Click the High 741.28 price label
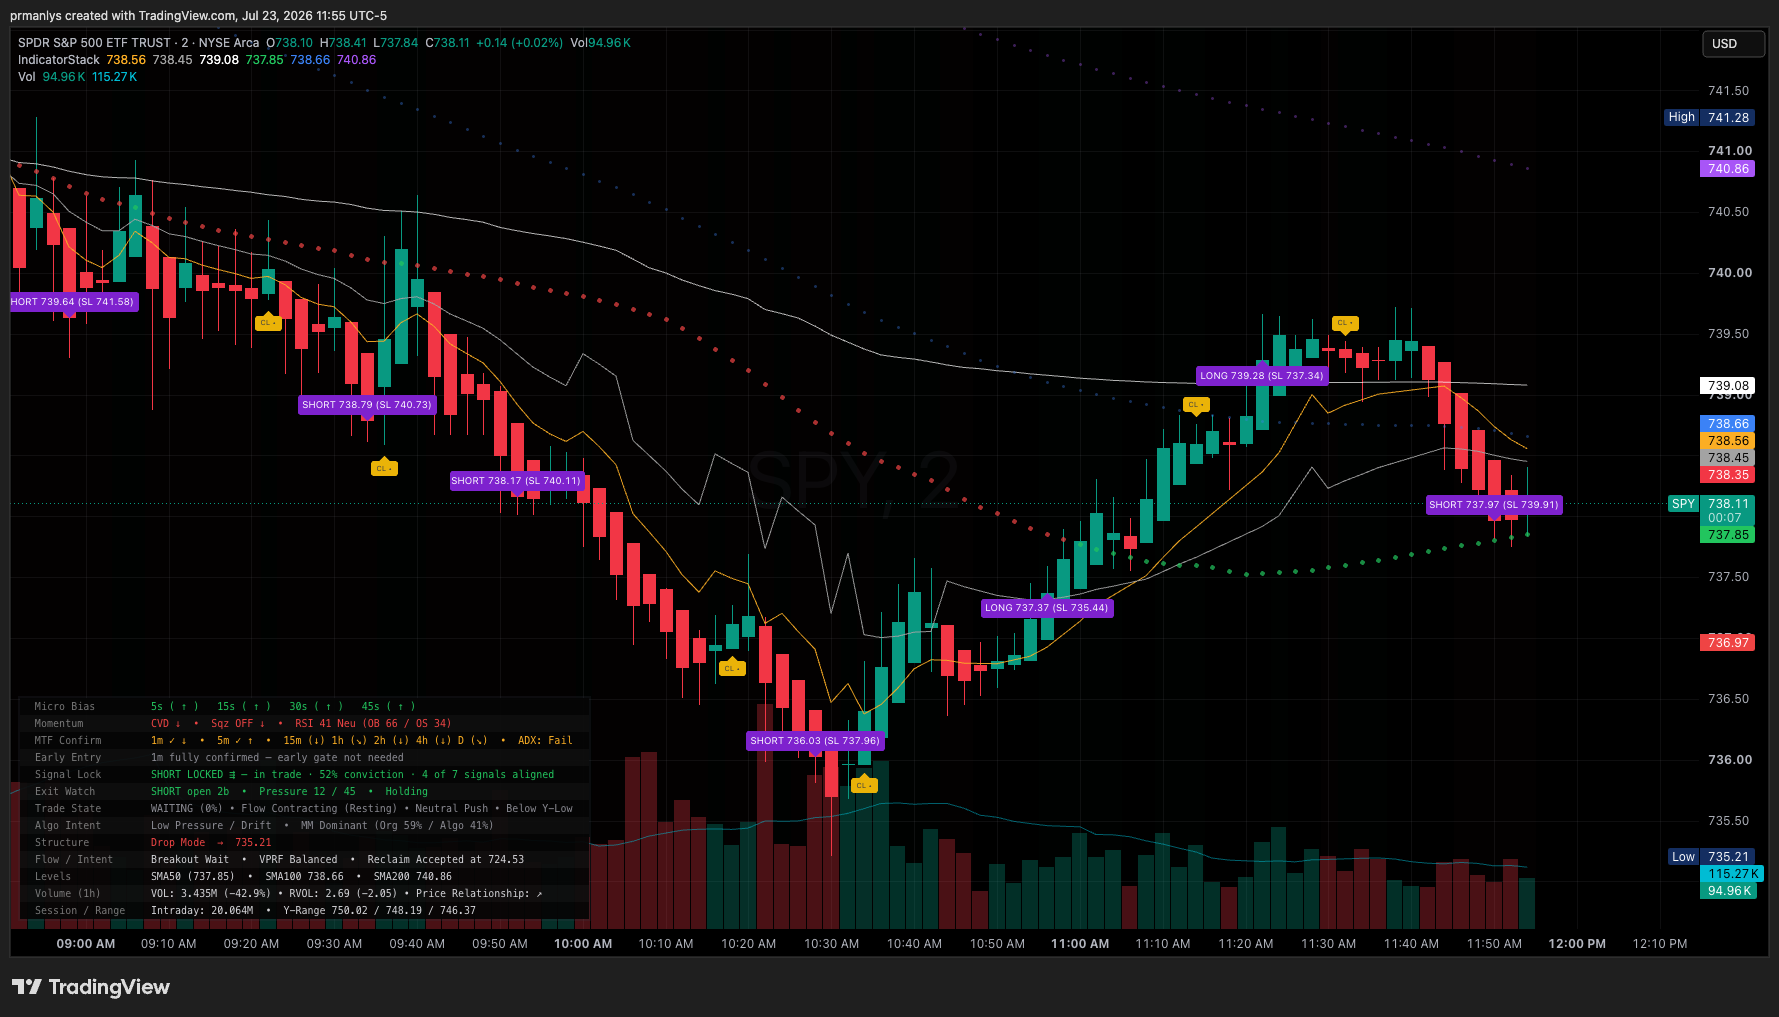The image size is (1779, 1017). 1709,117
